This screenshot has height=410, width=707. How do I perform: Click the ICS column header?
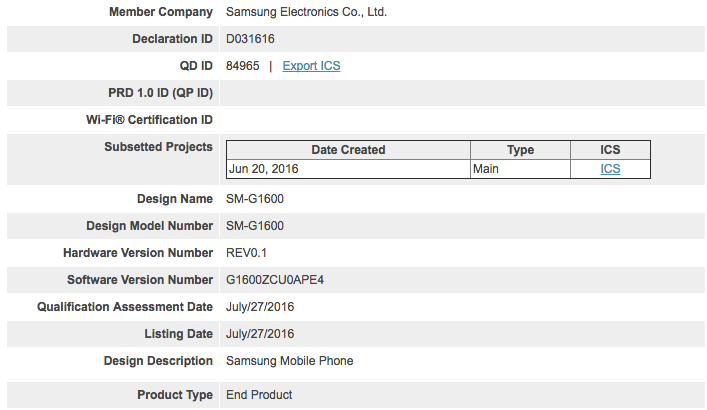[x=610, y=150]
